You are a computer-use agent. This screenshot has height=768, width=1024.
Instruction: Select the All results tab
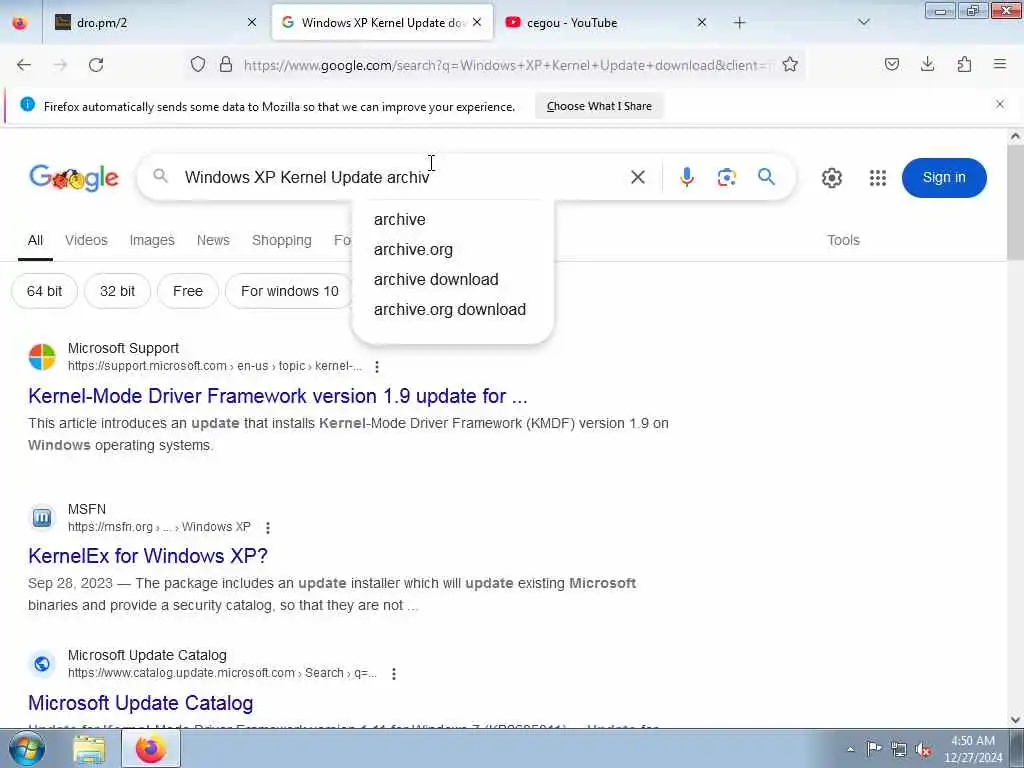coord(35,240)
